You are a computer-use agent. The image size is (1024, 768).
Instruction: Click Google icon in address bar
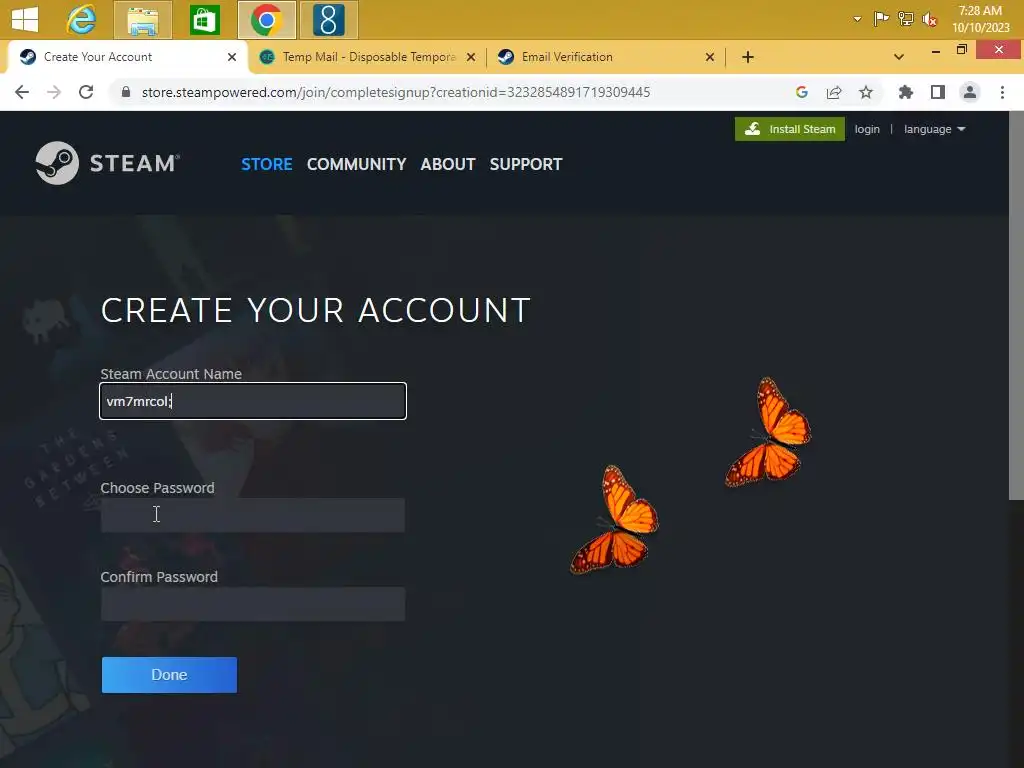pos(802,92)
